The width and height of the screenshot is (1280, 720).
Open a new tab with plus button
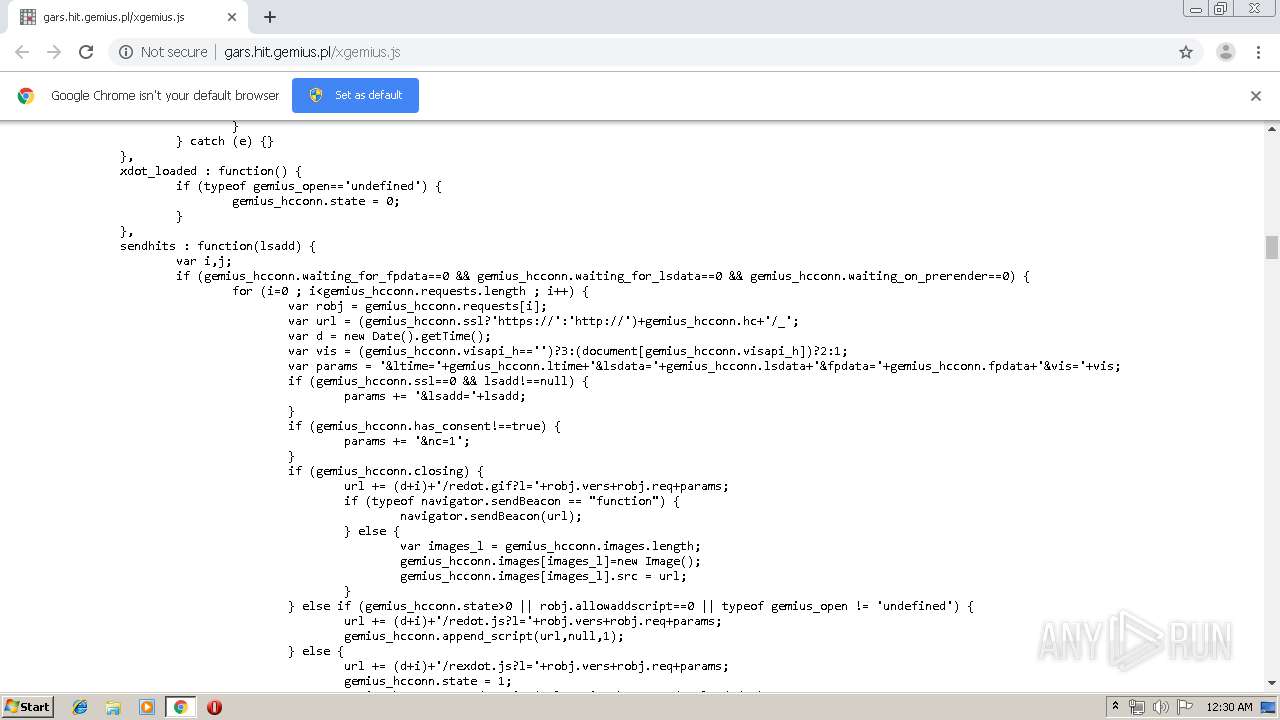(270, 17)
